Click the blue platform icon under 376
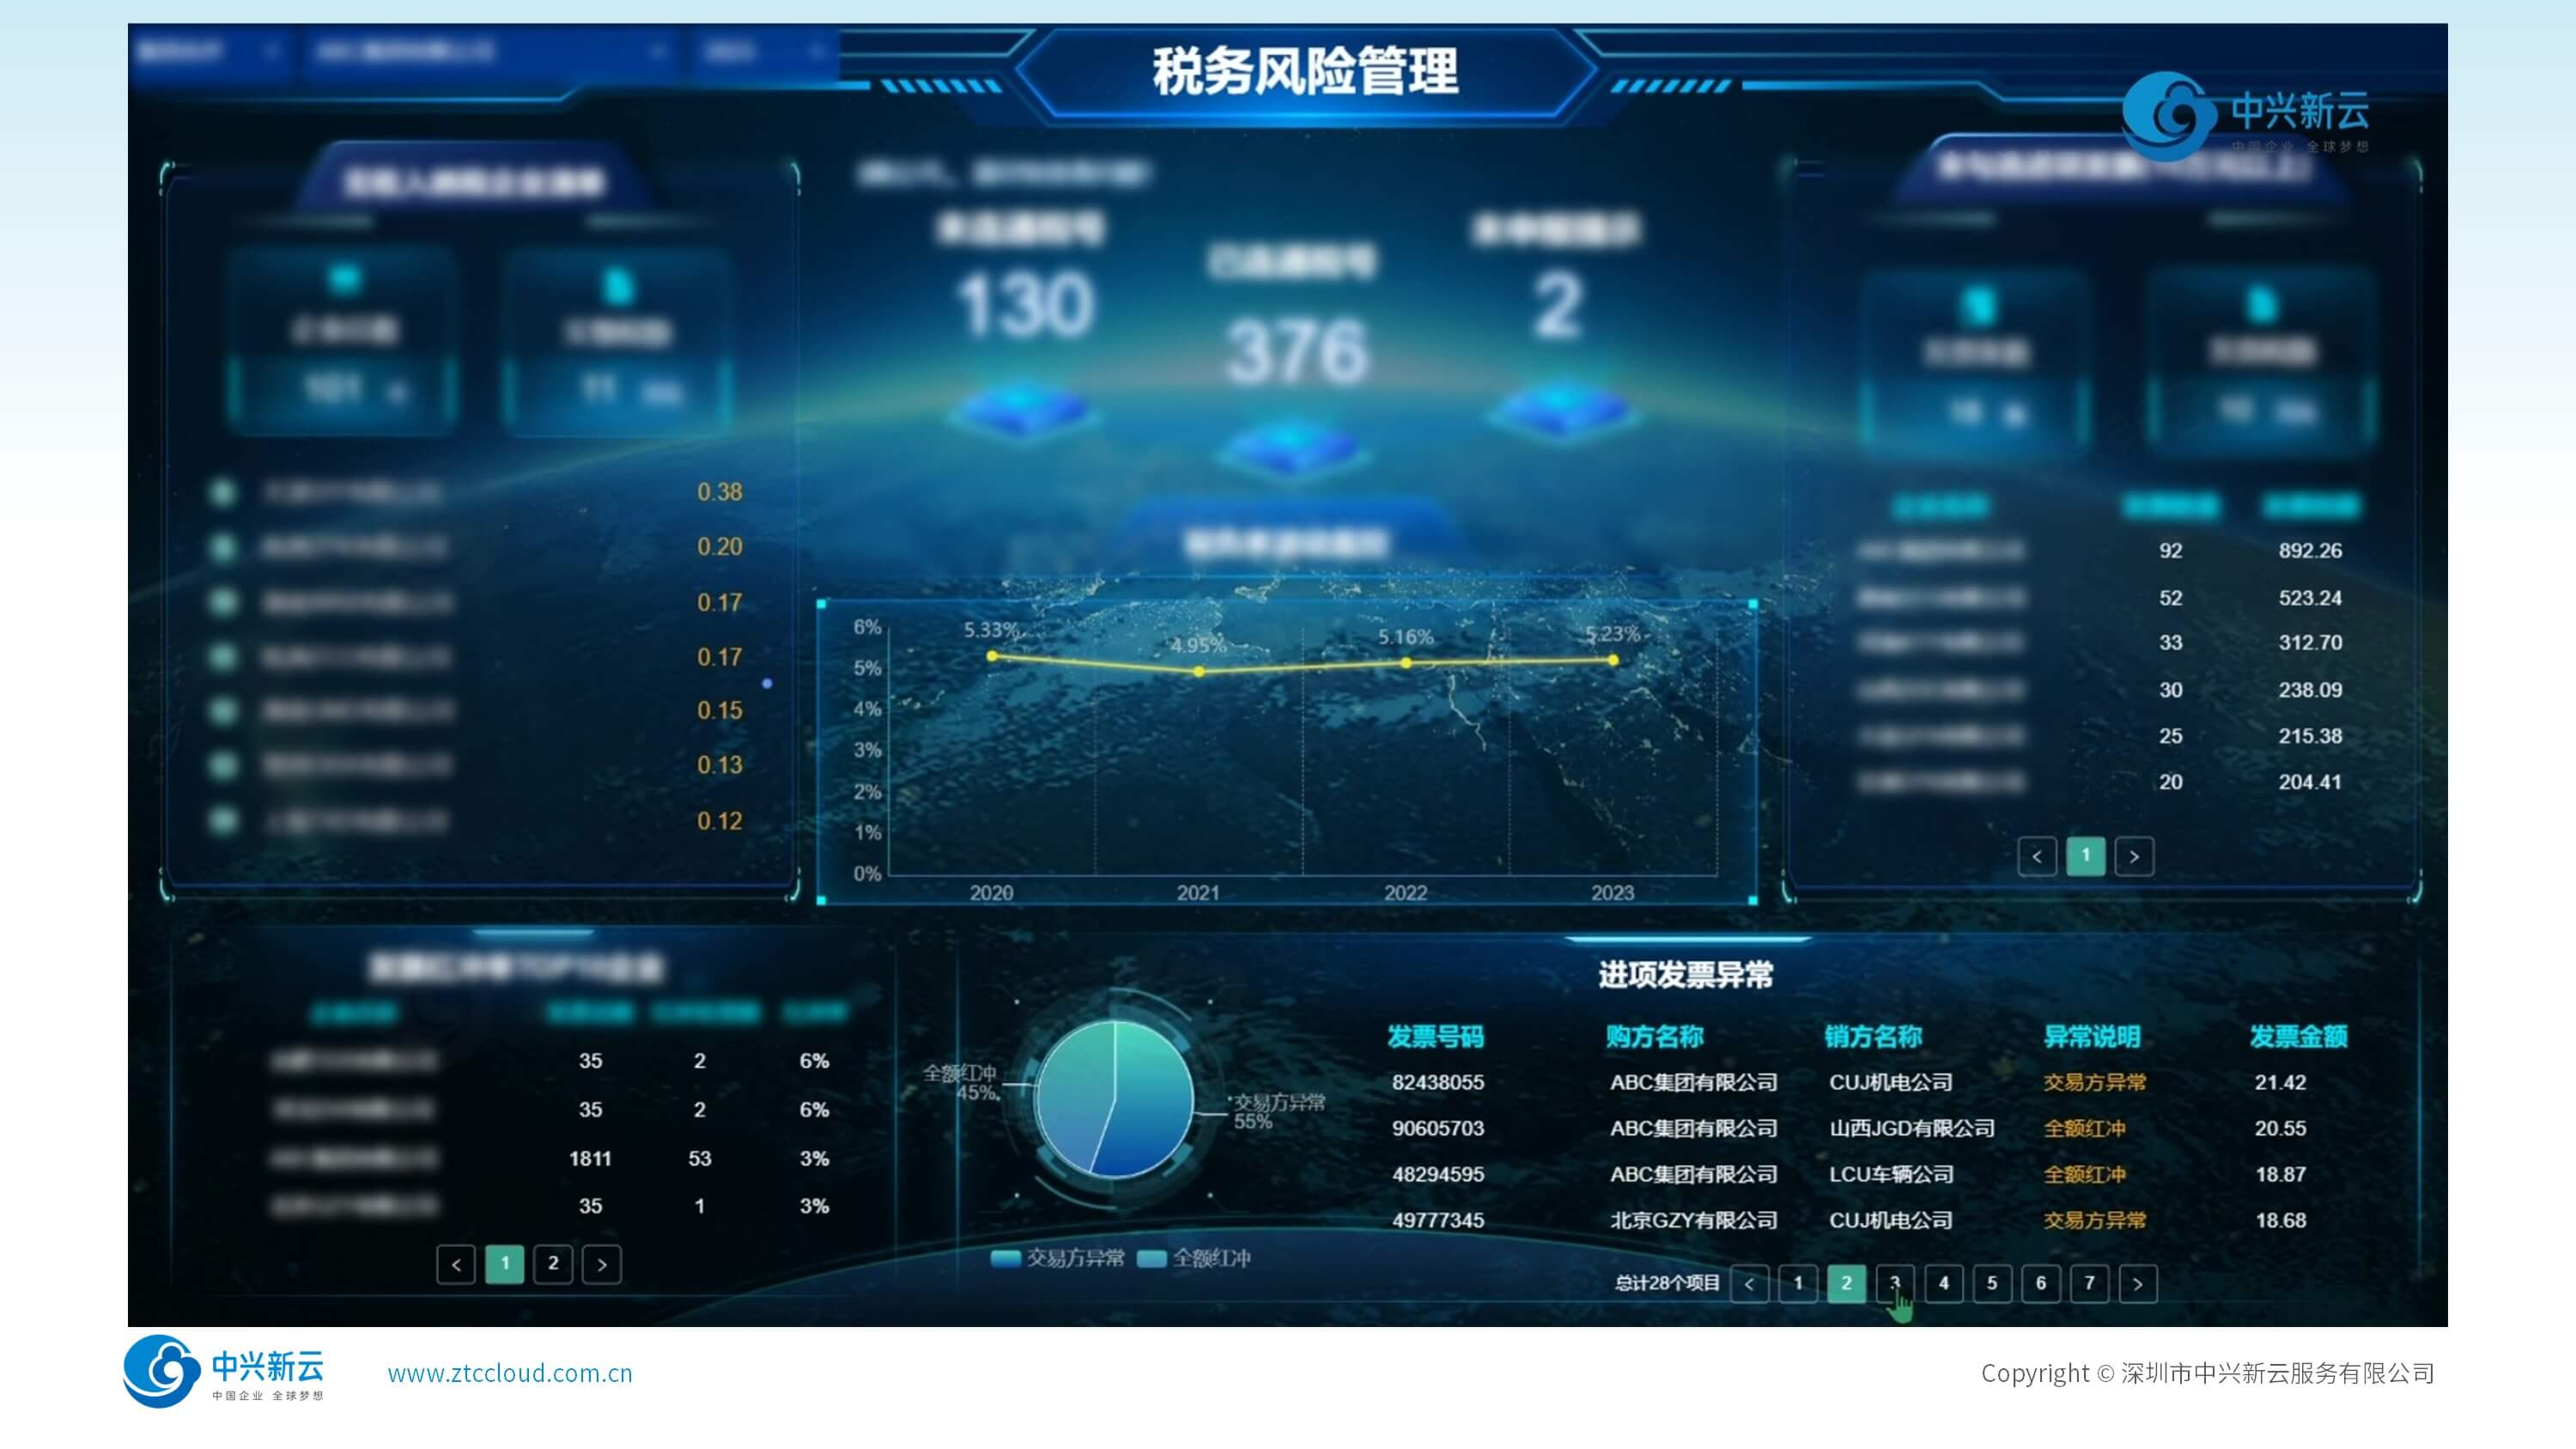Screen dimensions: 2576x1449 1295,448
